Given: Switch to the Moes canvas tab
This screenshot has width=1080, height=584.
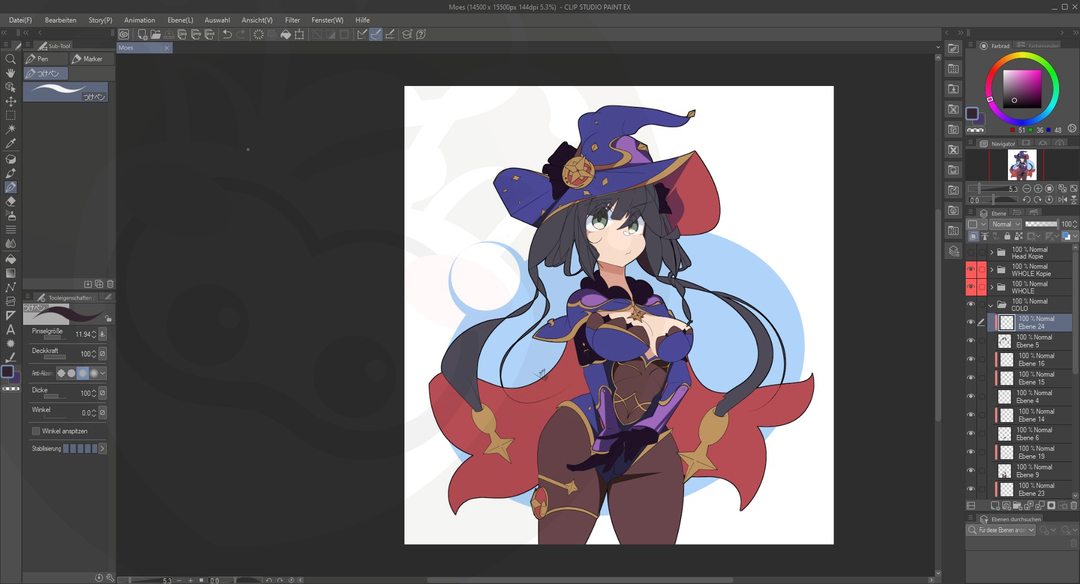Looking at the screenshot, I should pyautogui.click(x=144, y=48).
